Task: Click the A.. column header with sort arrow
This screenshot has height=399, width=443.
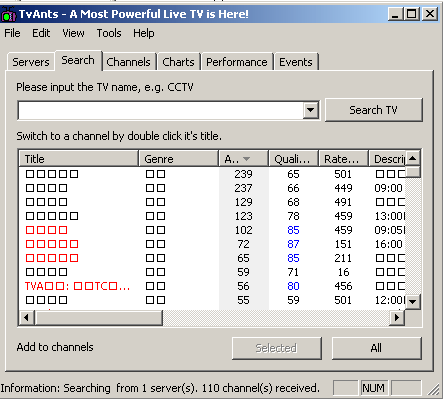Action: point(244,159)
